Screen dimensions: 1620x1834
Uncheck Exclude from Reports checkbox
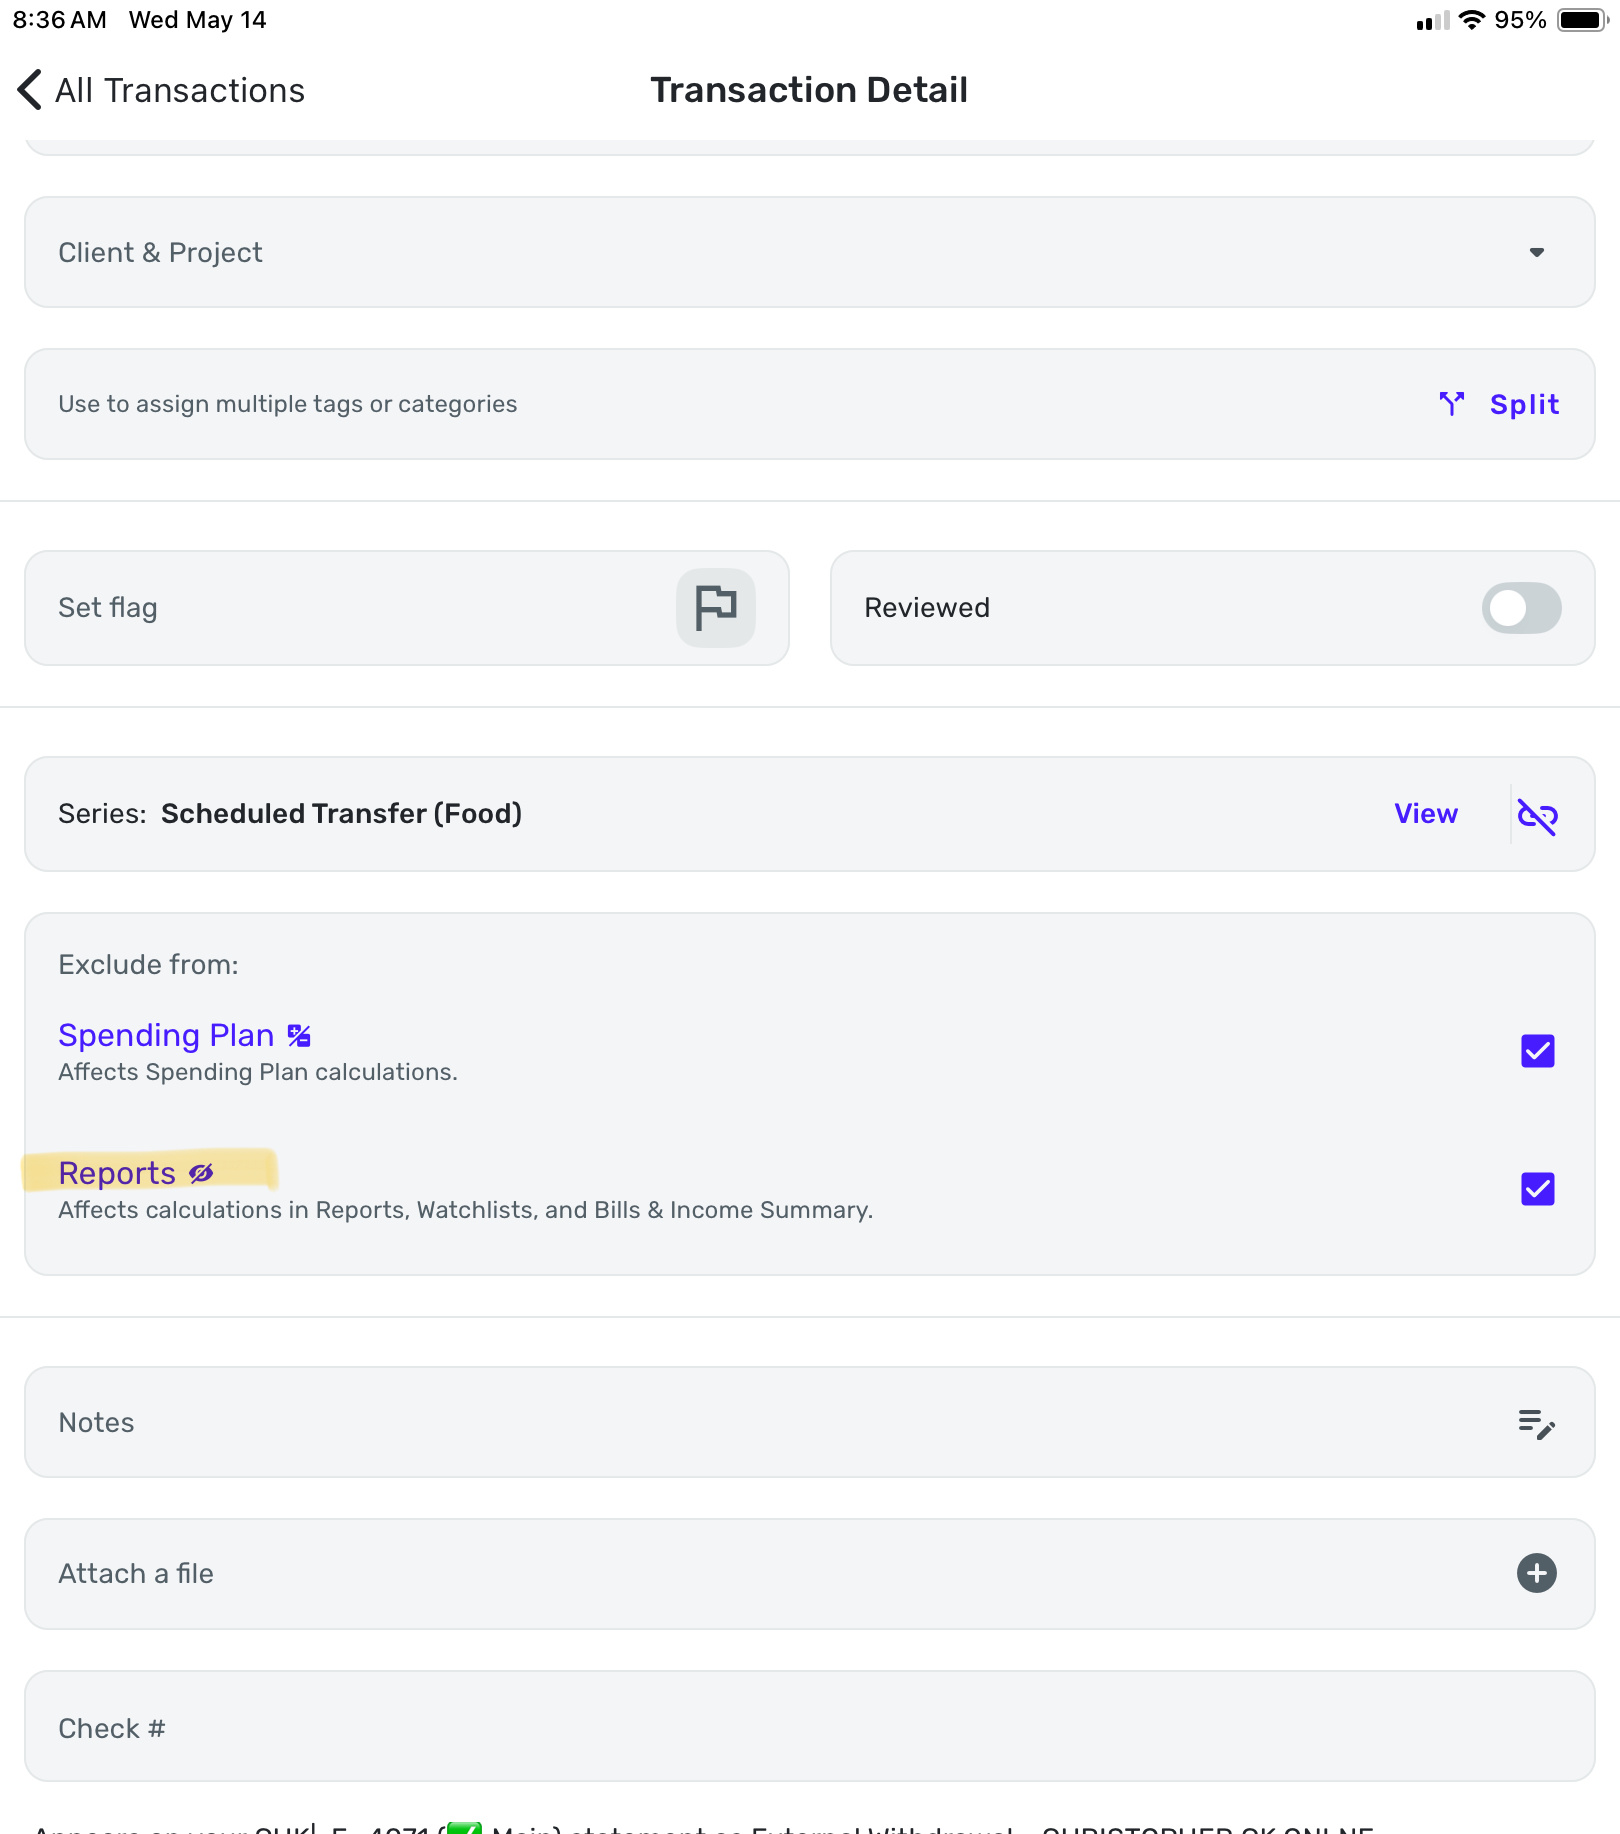(1537, 1189)
